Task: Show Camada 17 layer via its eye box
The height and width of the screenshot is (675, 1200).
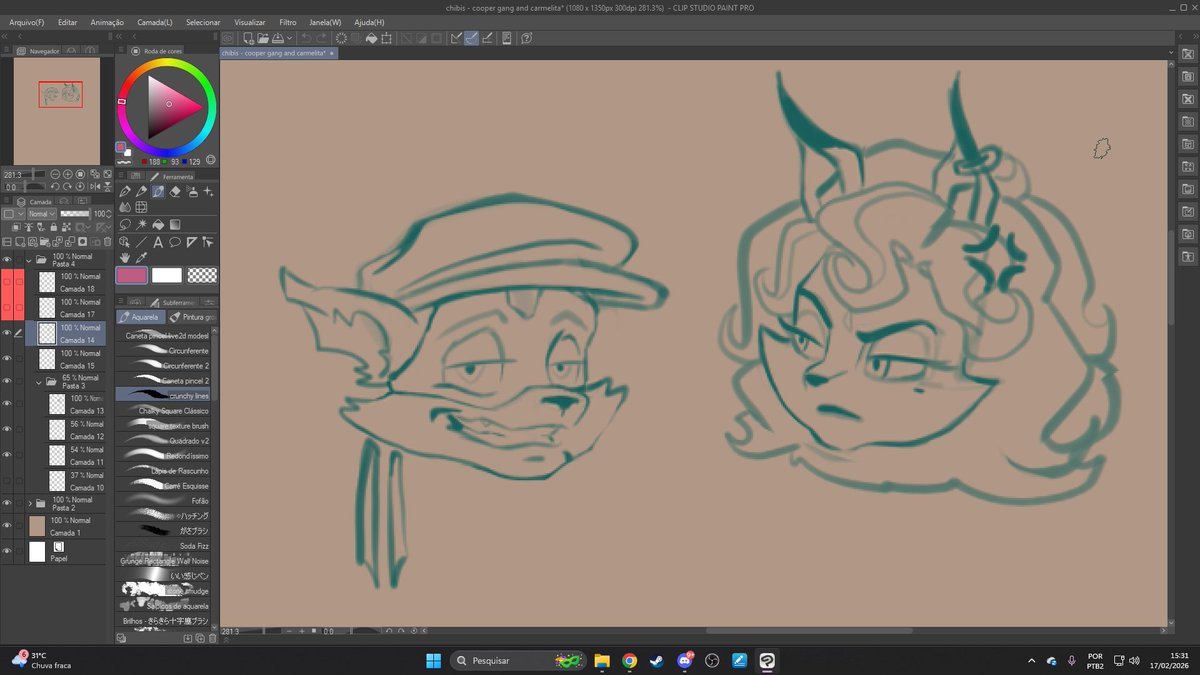Action: 7,306
